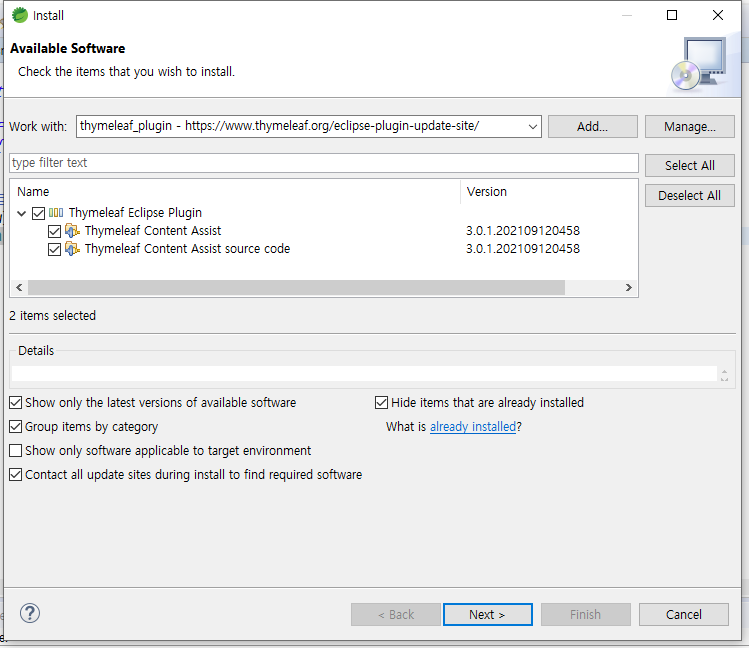Uncheck the Thymeleaf Eclipse Plugin category checkbox

pos(38,213)
